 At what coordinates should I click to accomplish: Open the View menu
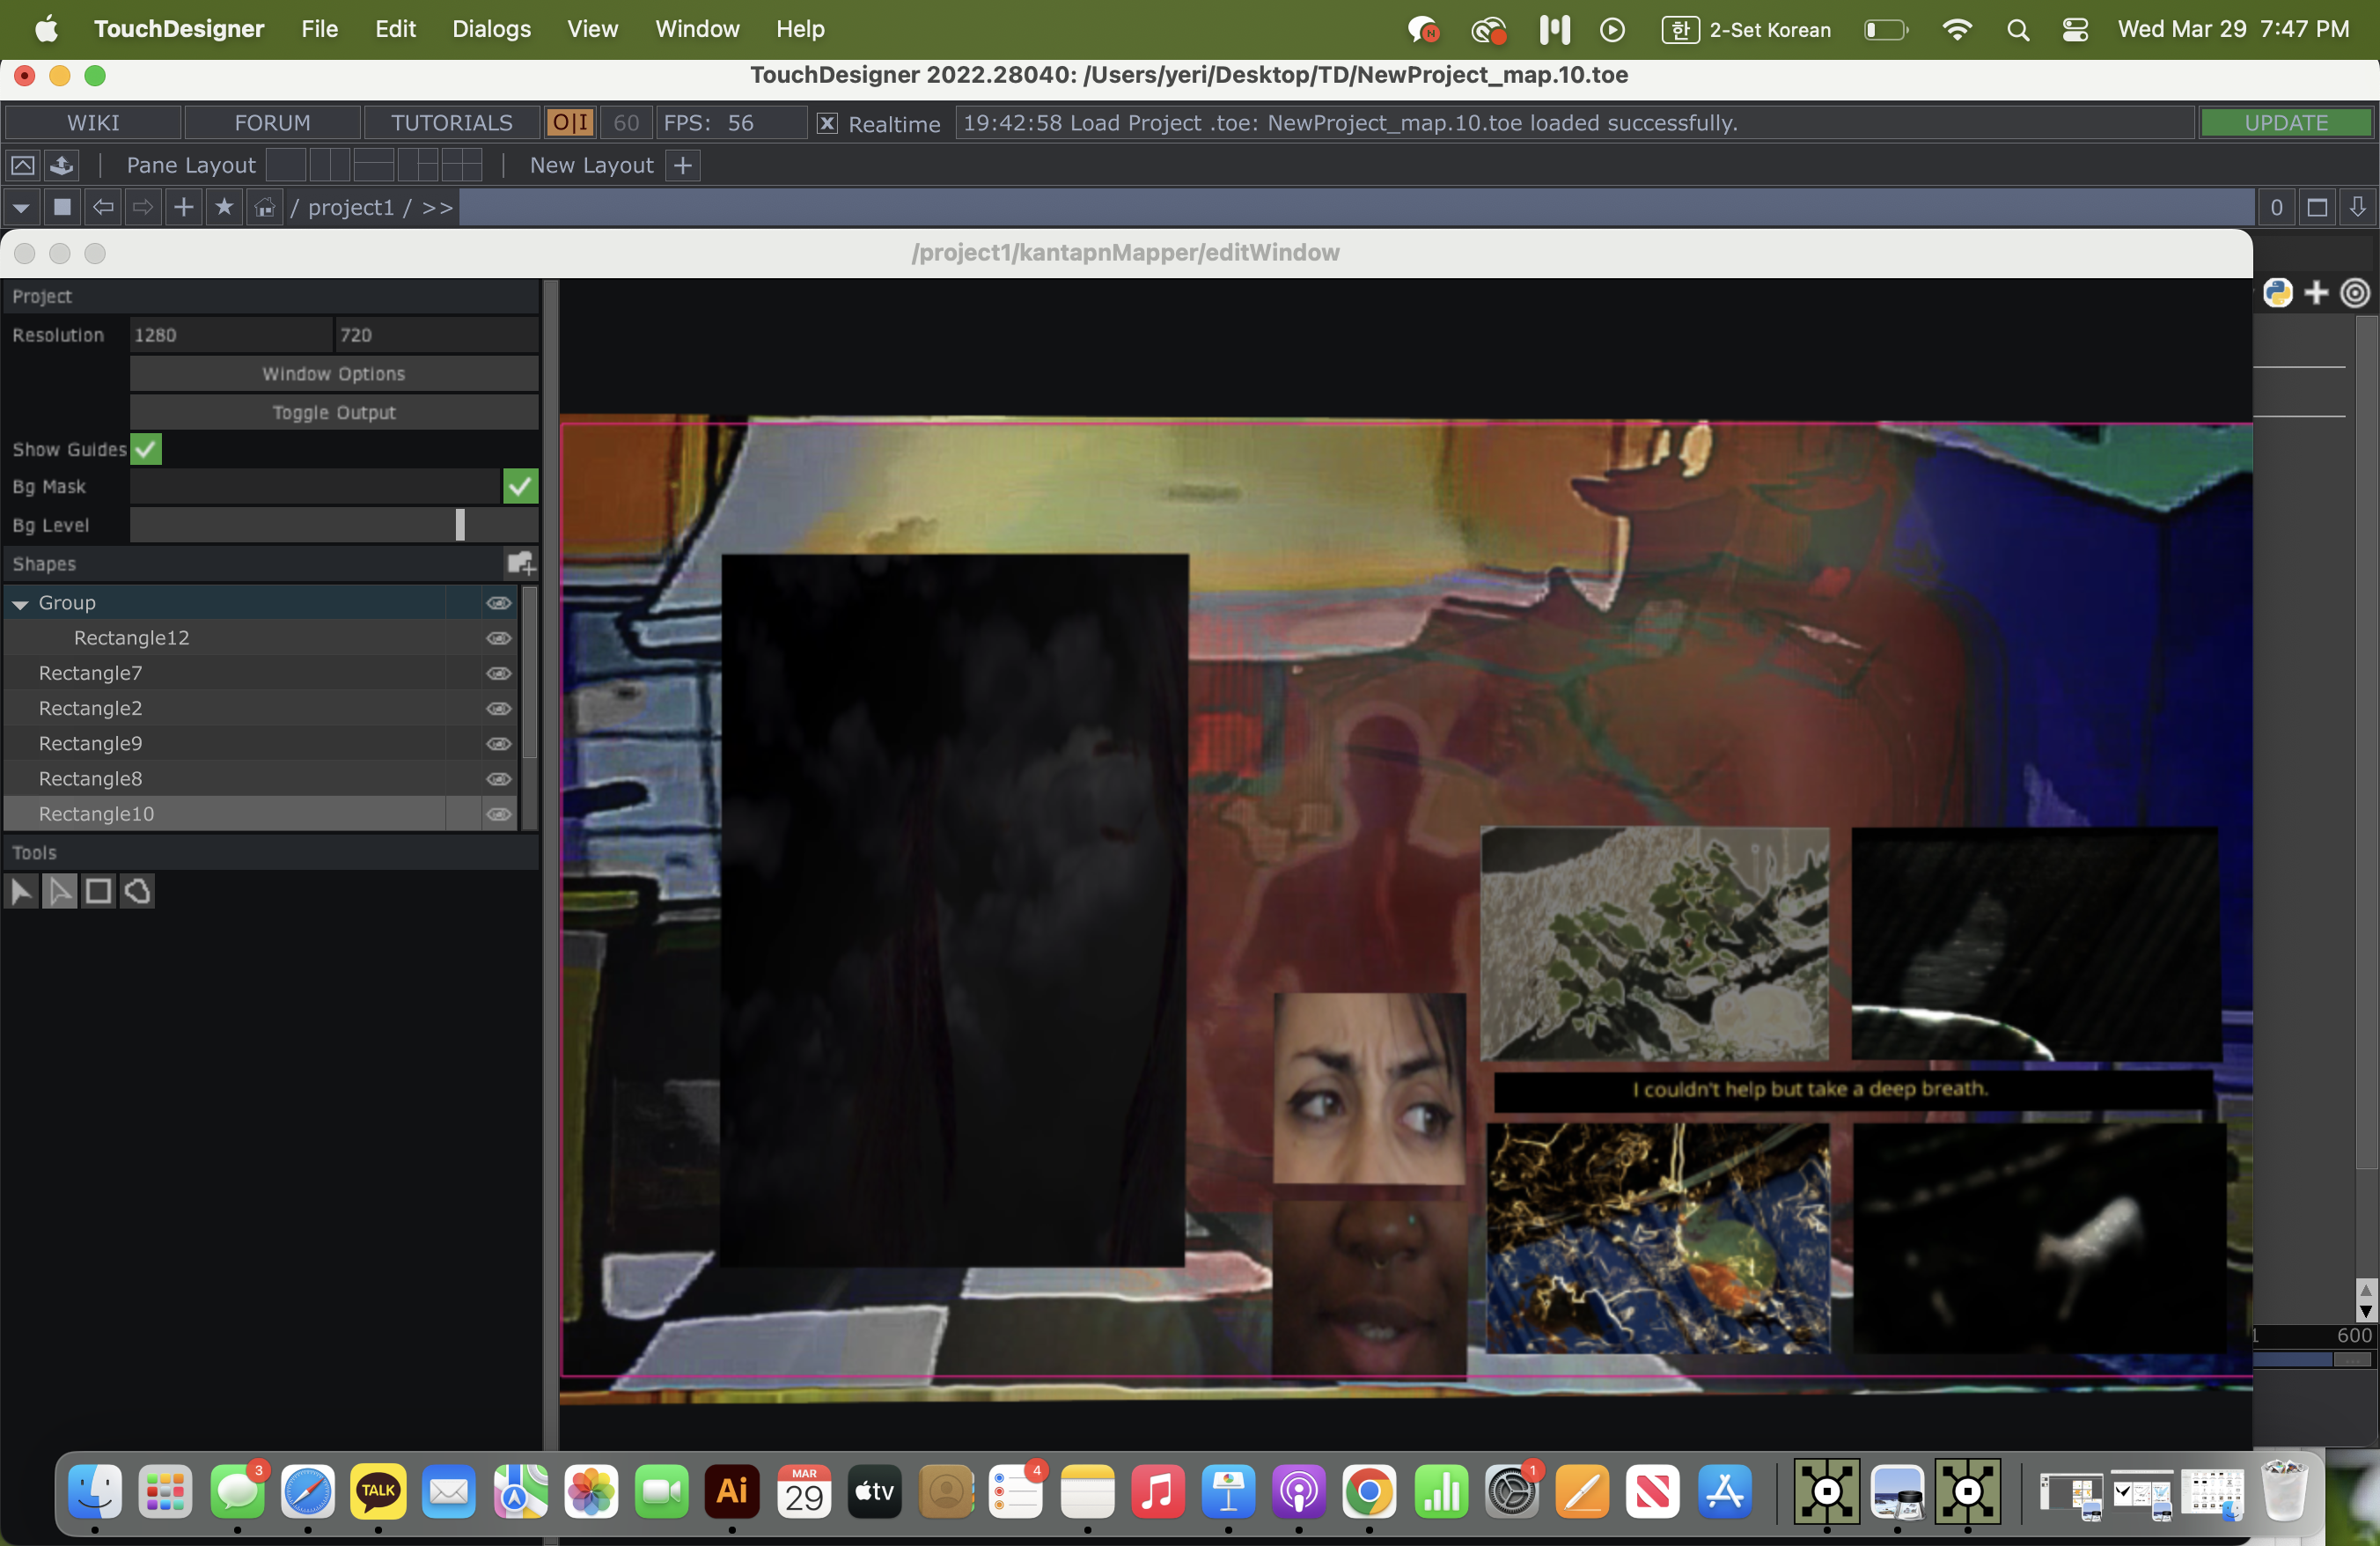(592, 29)
